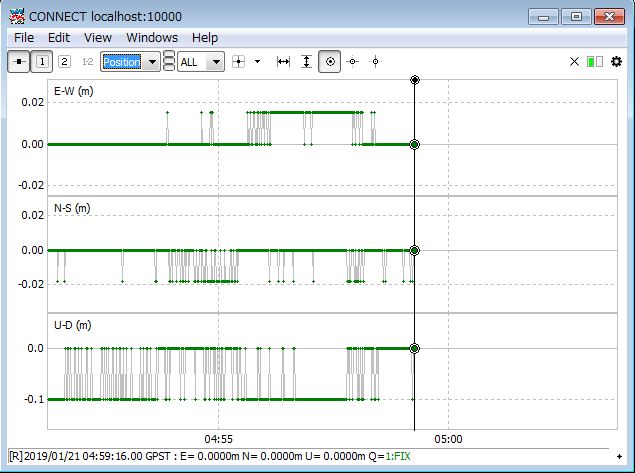Open the Edit menu
This screenshot has height=473, width=635.
[59, 37]
